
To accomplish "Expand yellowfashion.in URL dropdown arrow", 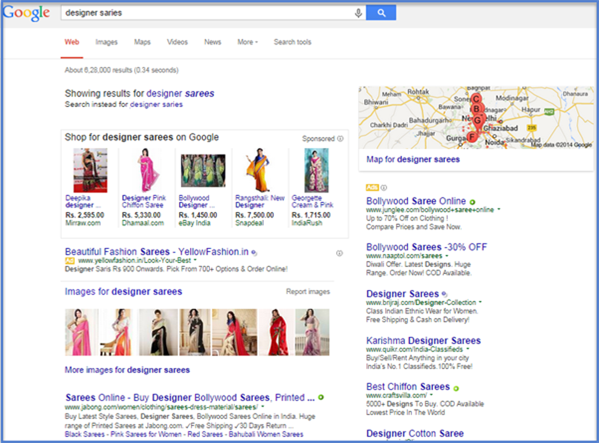I will click(x=195, y=261).
